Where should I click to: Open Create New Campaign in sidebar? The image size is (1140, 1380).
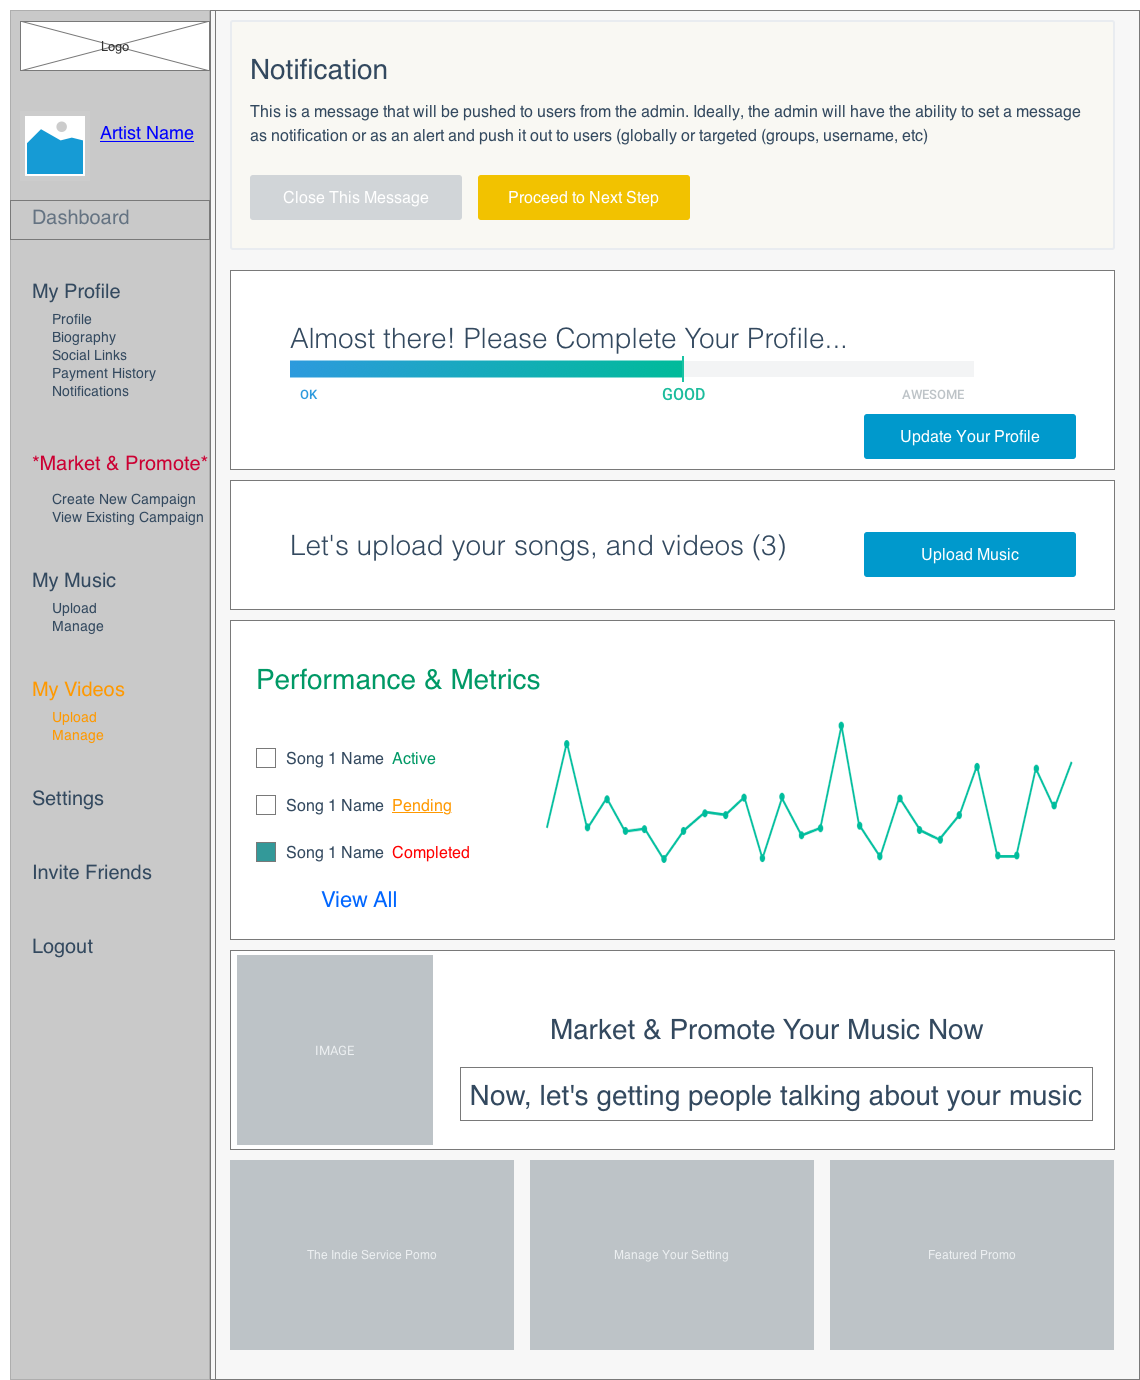[124, 499]
